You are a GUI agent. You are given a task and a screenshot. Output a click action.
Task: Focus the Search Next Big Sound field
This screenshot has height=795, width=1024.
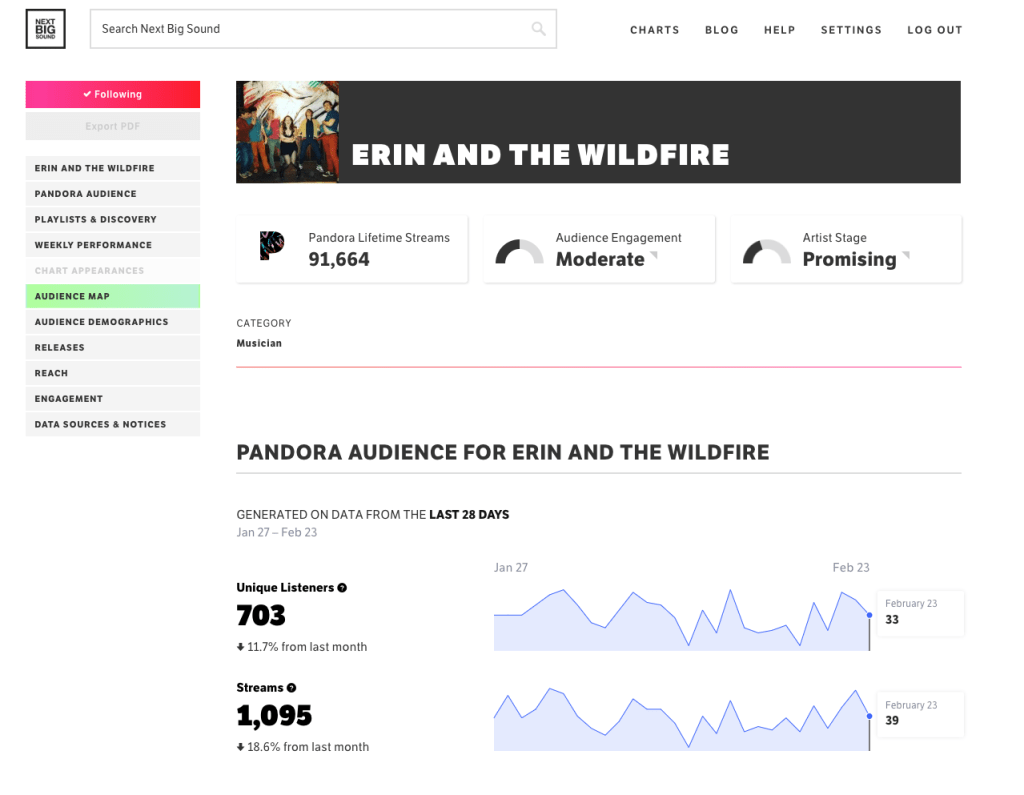(x=310, y=29)
